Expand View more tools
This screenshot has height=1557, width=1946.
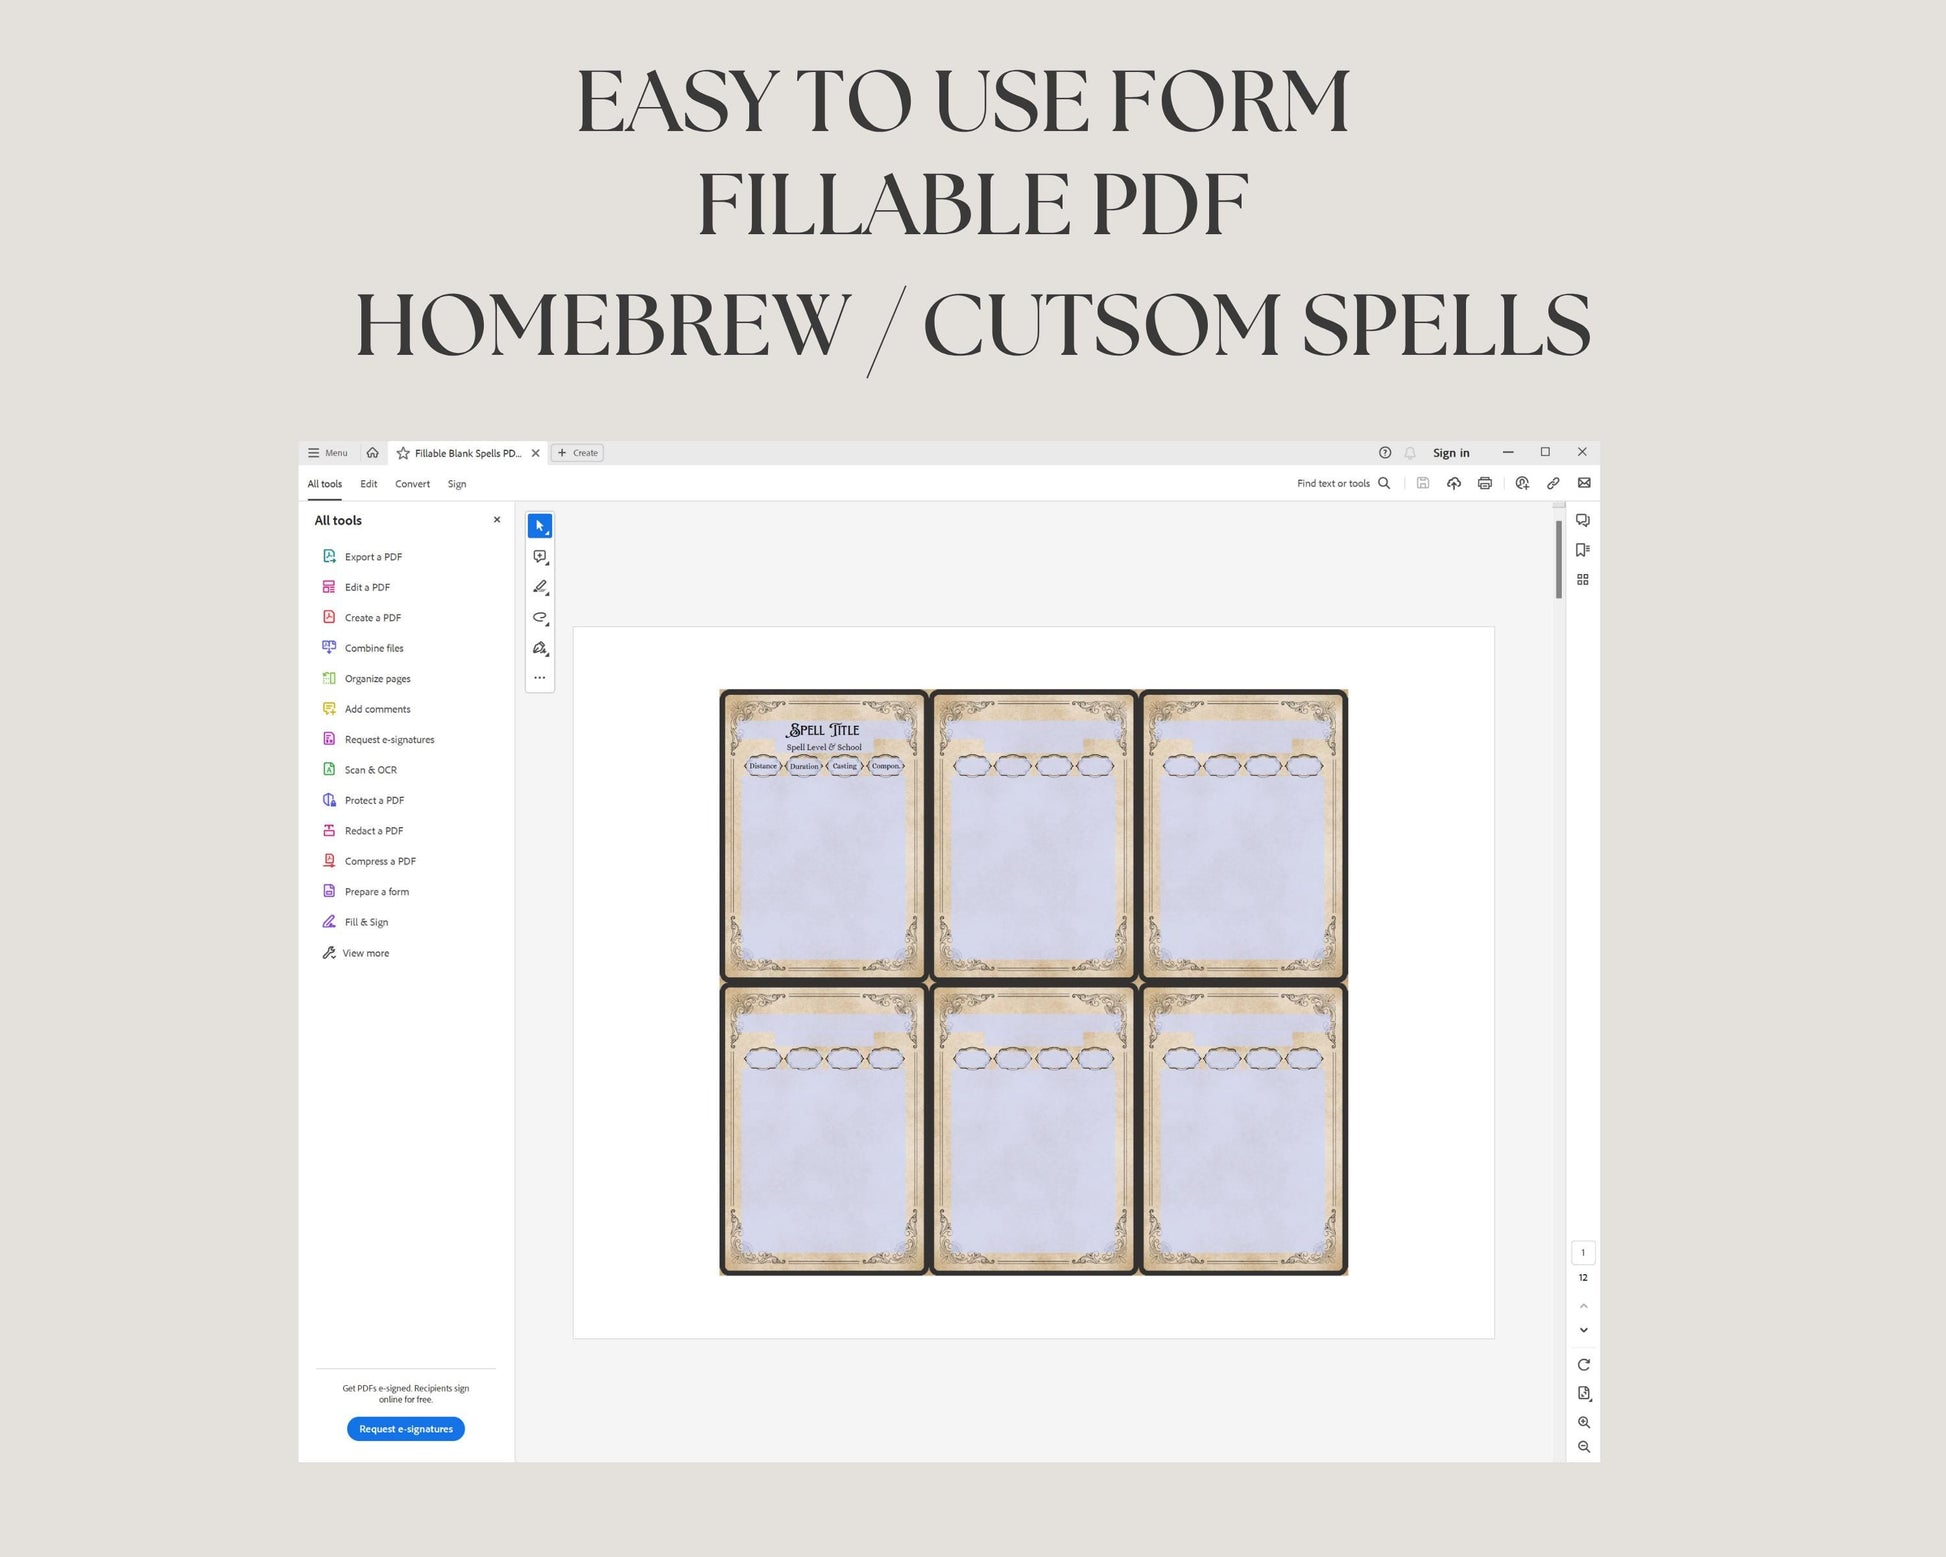point(365,953)
